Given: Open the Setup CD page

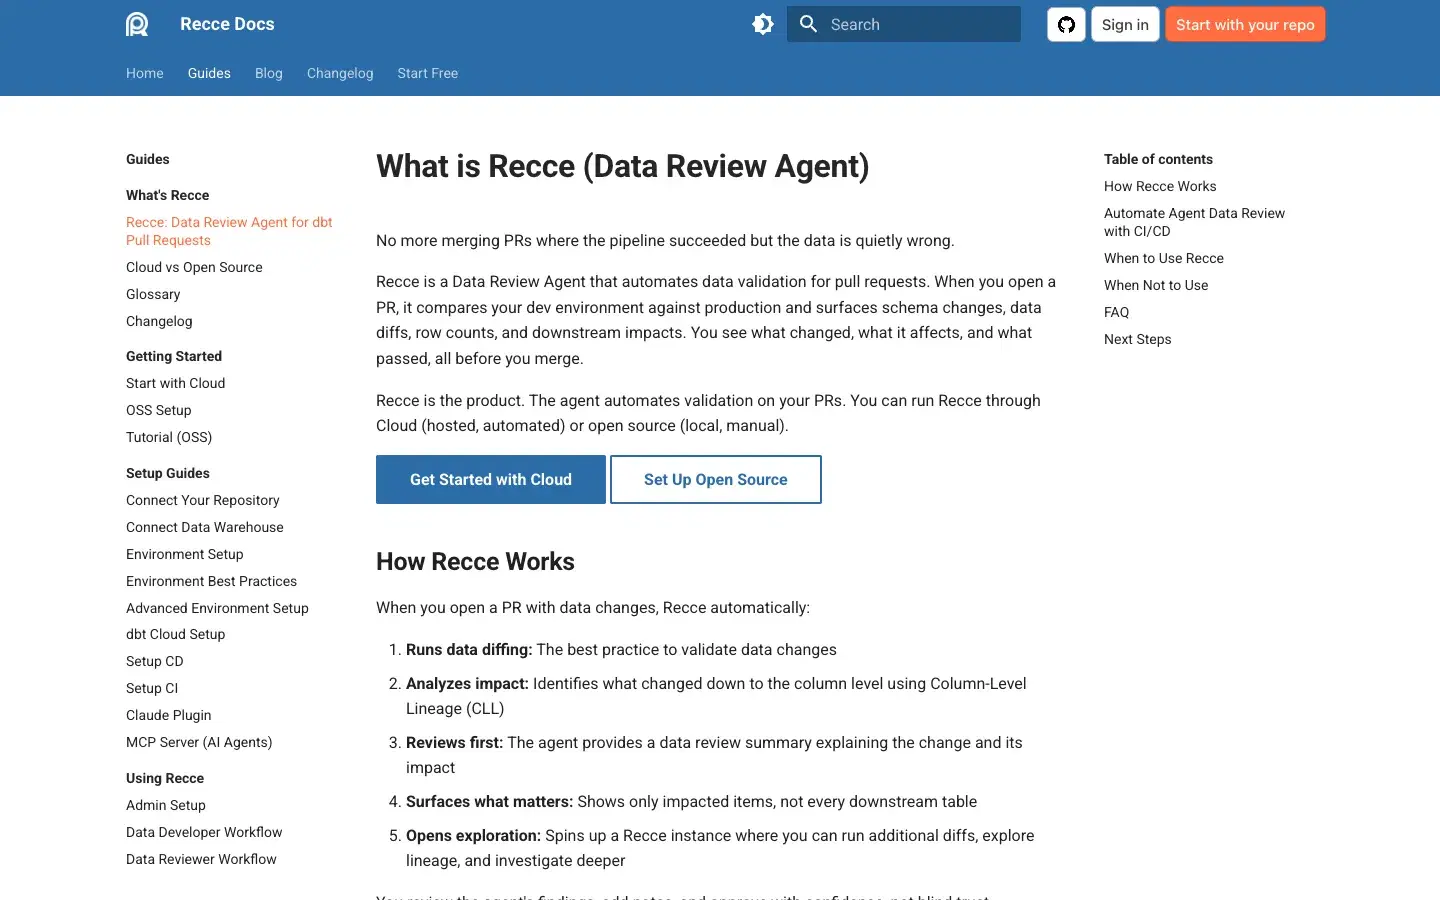Looking at the screenshot, I should pos(155,661).
